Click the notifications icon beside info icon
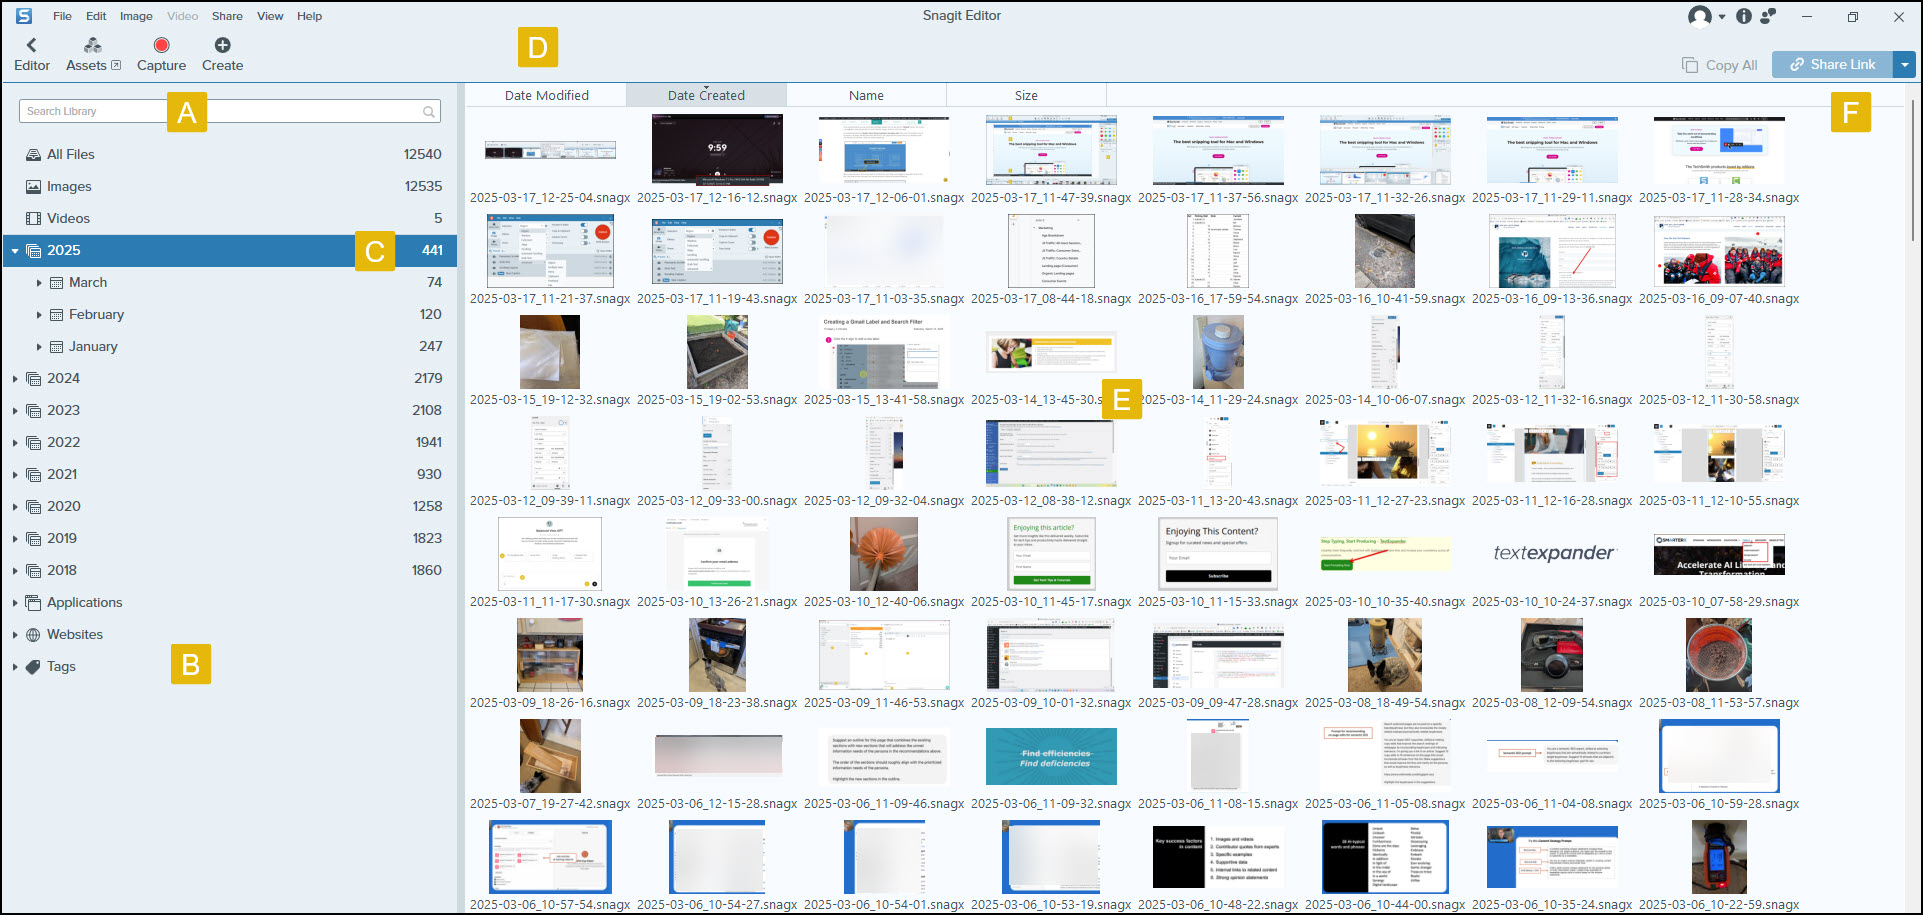1923x915 pixels. [1769, 16]
